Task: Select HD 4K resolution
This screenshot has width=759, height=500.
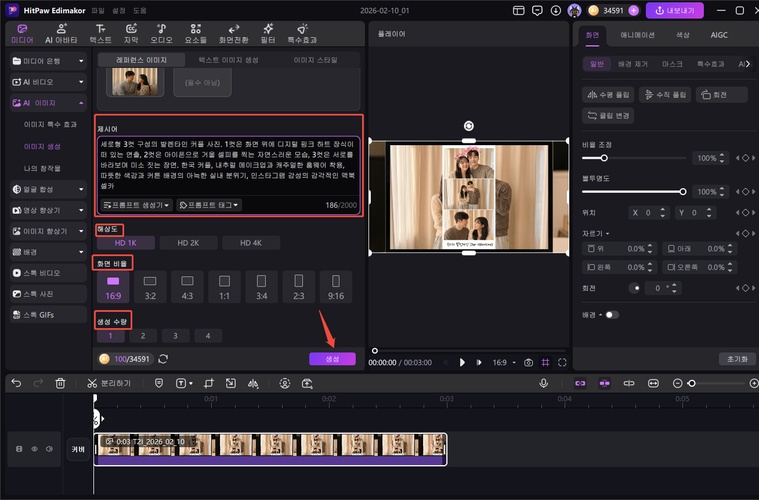Action: (251, 243)
